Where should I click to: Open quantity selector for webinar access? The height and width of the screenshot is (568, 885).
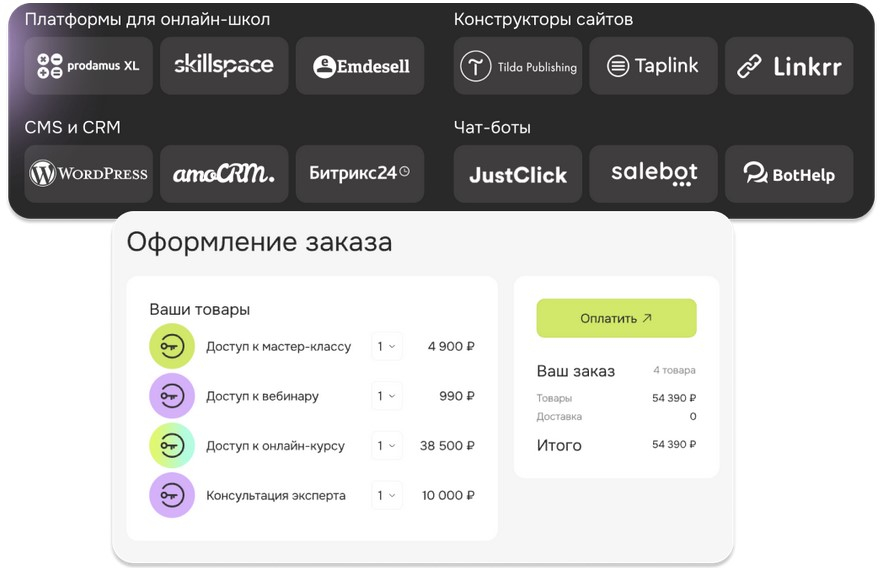click(387, 396)
